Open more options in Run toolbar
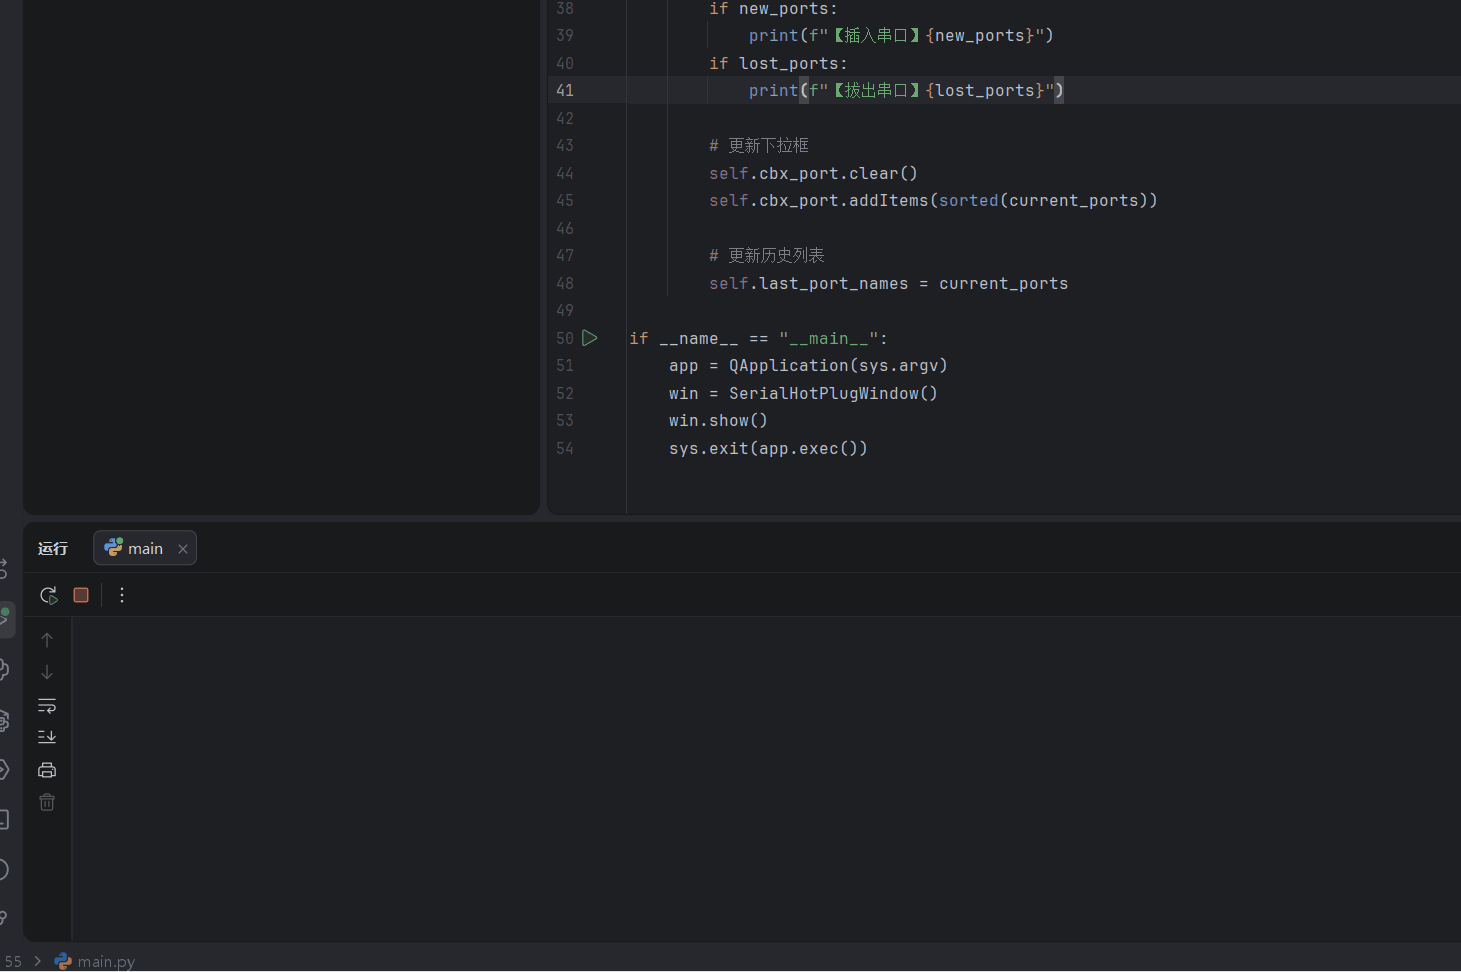Viewport: 1461px width, 972px height. 122,595
